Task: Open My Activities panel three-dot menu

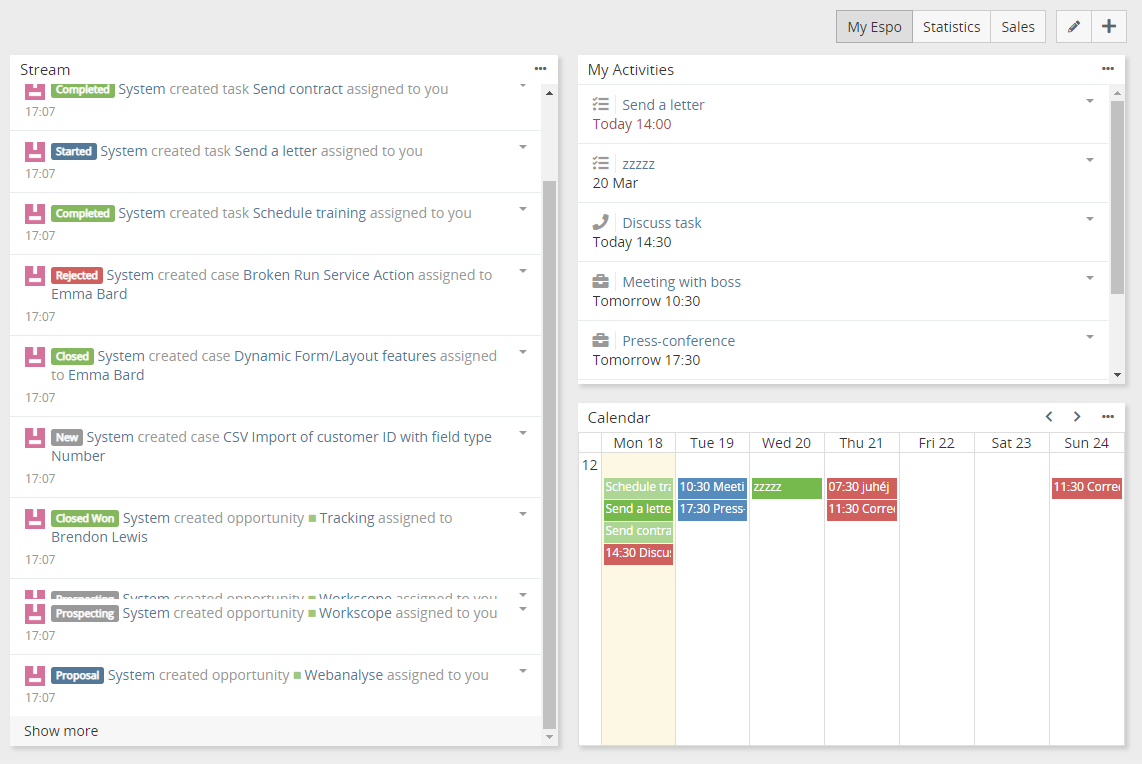Action: point(1108,69)
